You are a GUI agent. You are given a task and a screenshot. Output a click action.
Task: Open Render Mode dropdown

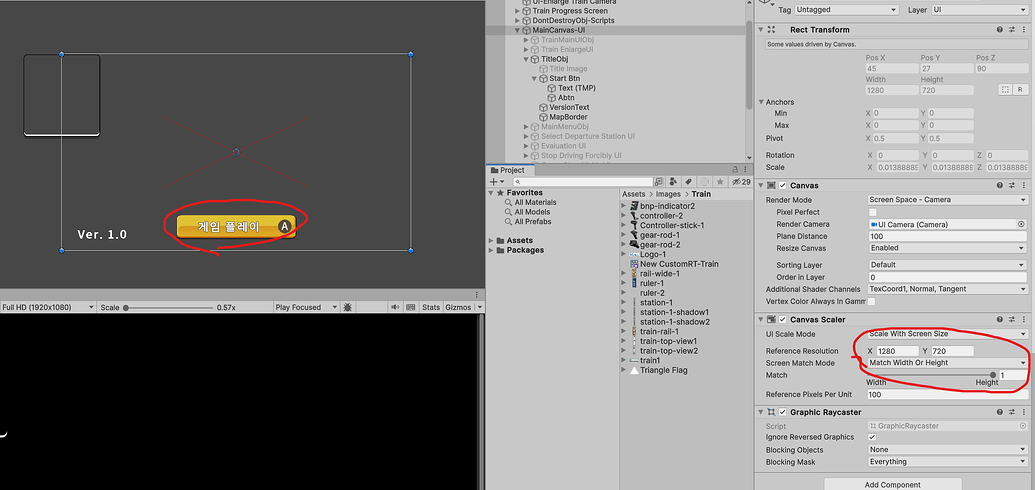948,200
